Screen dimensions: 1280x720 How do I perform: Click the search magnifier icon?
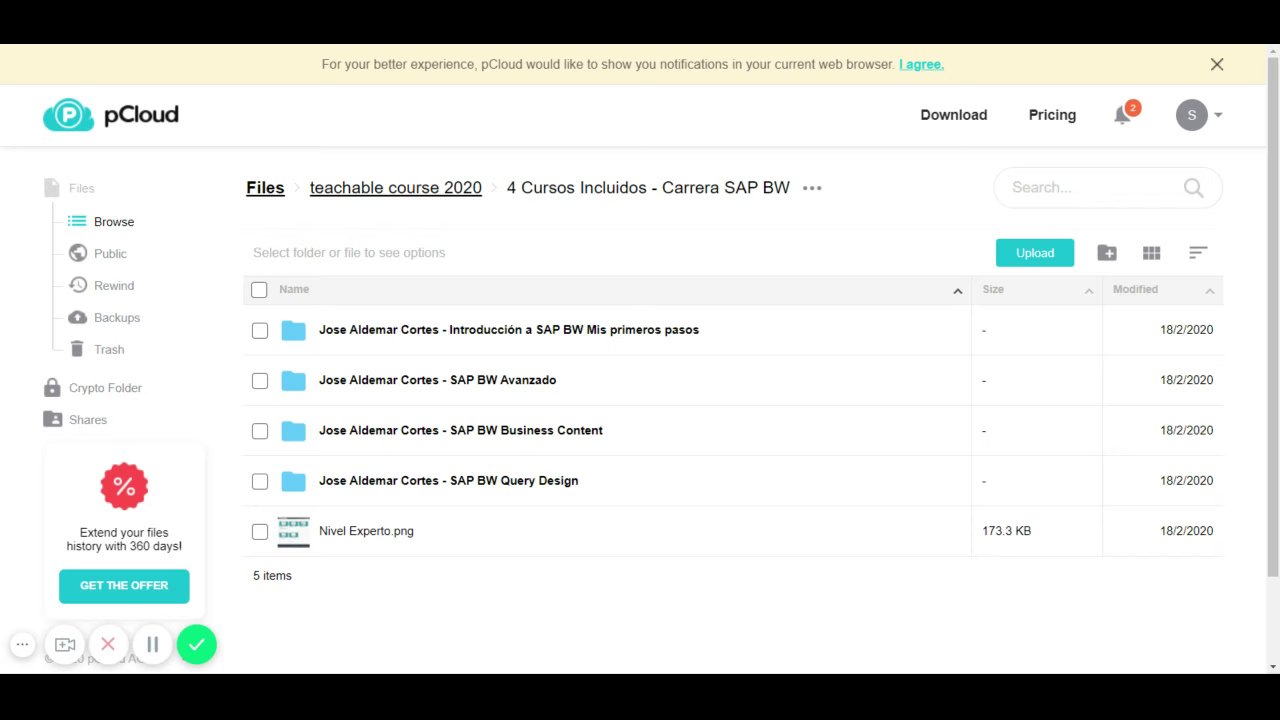(x=1193, y=188)
